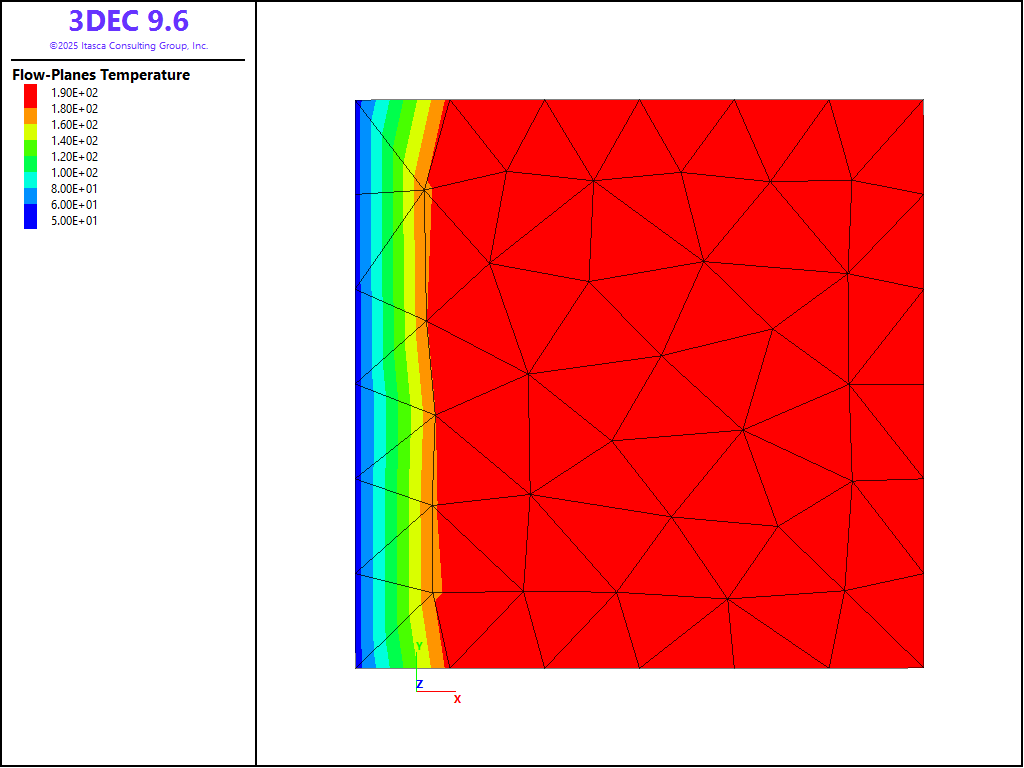
Task: Pick the 1.40E+02 legend color swatch
Action: [31, 140]
